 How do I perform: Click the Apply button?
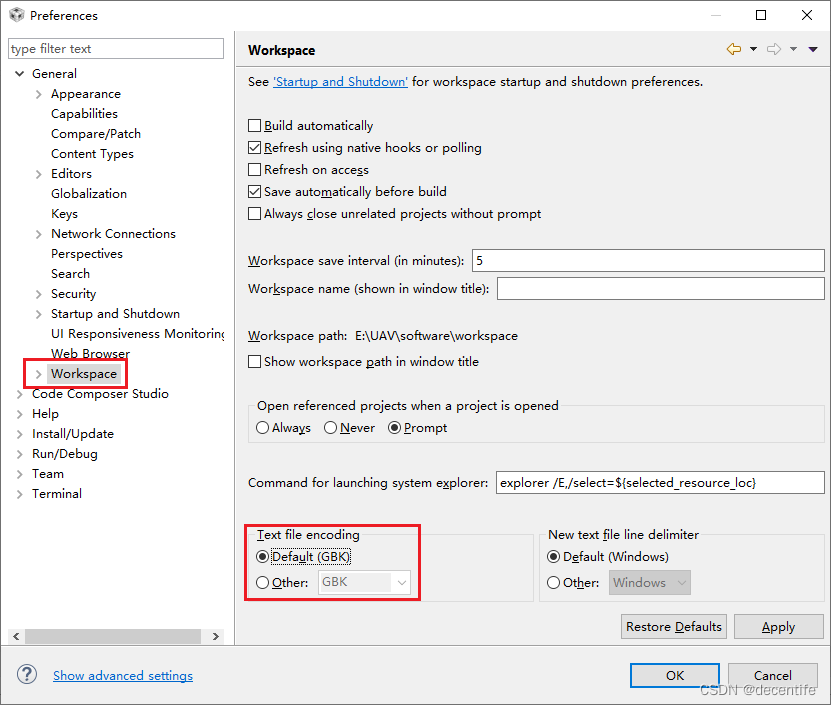tap(778, 626)
